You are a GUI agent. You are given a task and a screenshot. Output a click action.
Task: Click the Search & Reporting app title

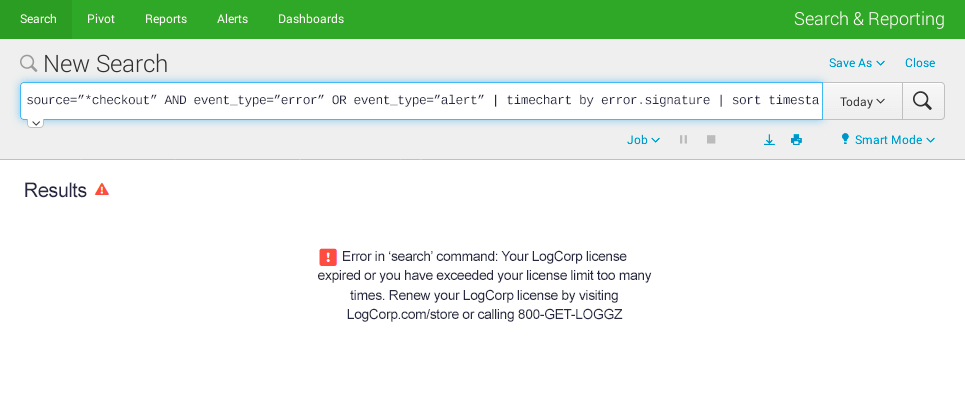point(869,19)
